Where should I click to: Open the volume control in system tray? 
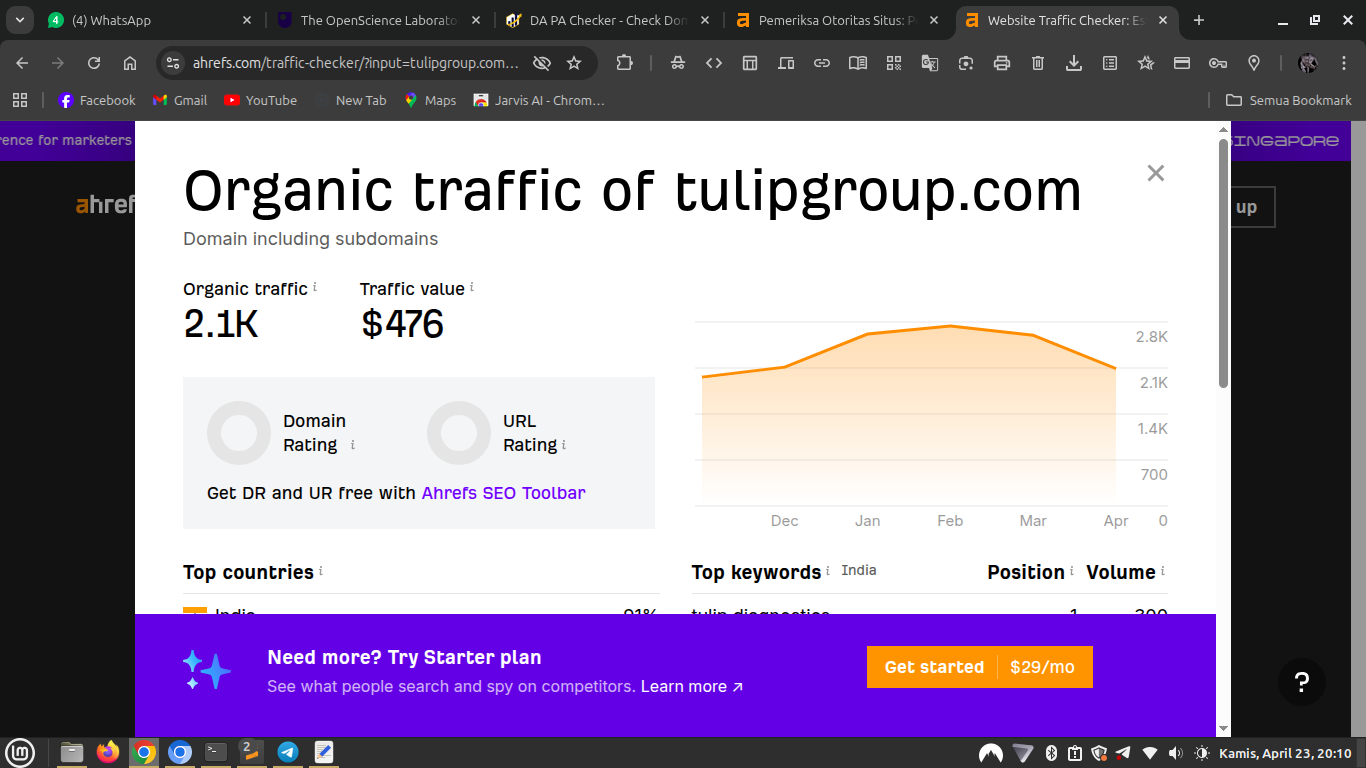[1175, 753]
